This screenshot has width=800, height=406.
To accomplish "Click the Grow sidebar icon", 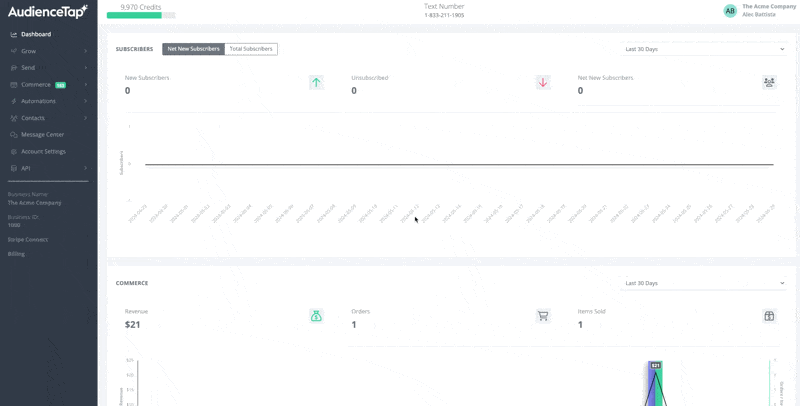I will point(14,52).
